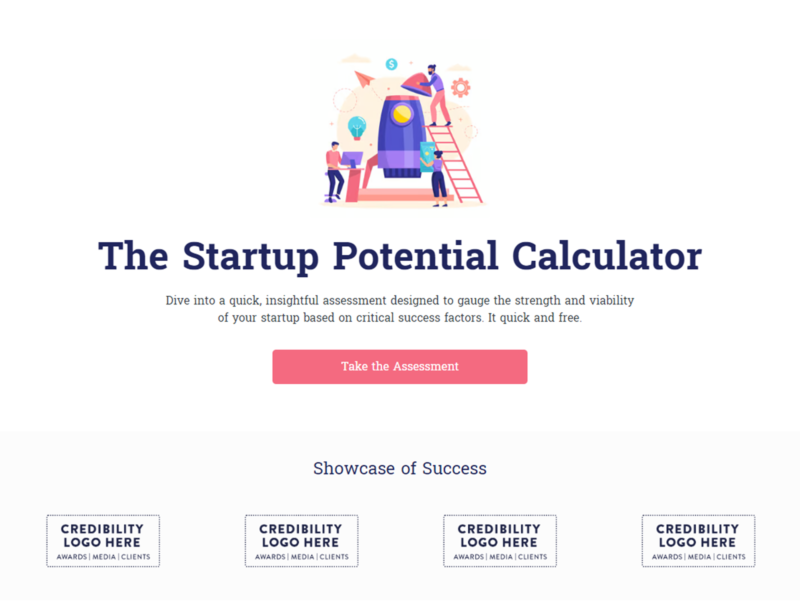Click the third Credibility Logo placeholder

(499, 540)
